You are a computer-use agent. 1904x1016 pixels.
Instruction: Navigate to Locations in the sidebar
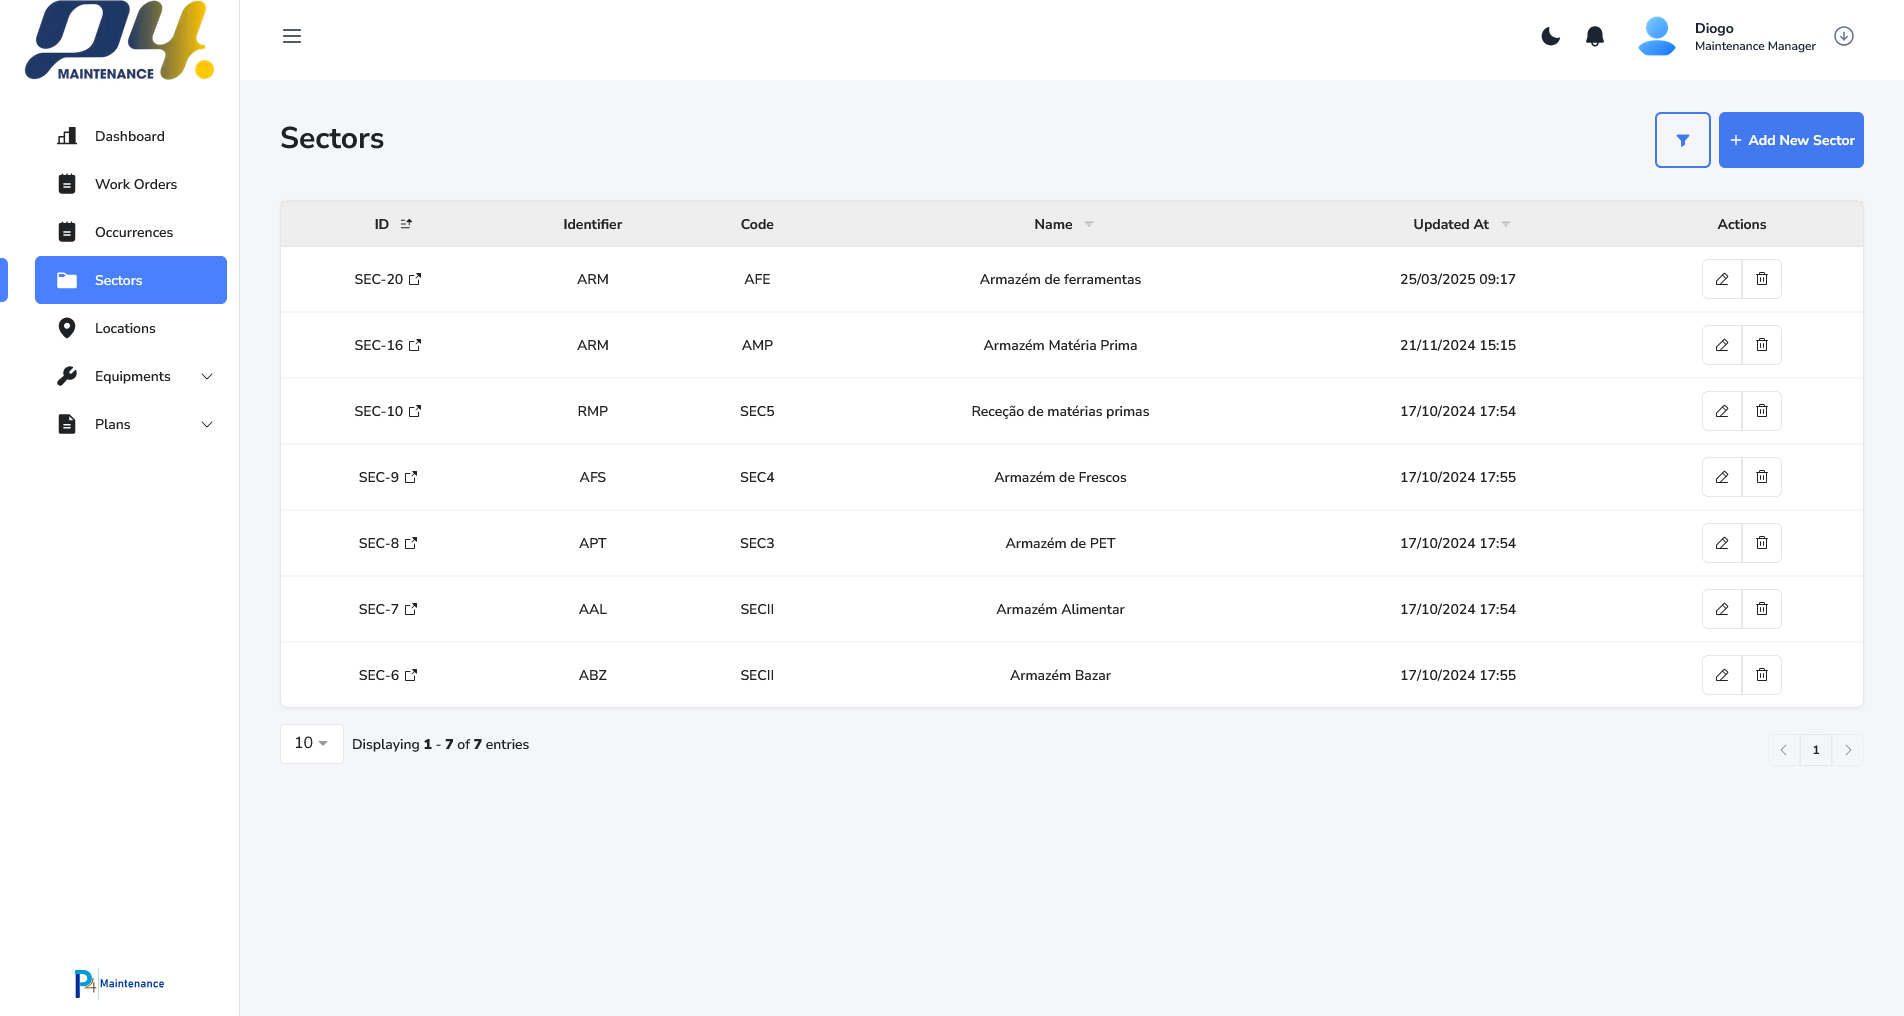(125, 329)
